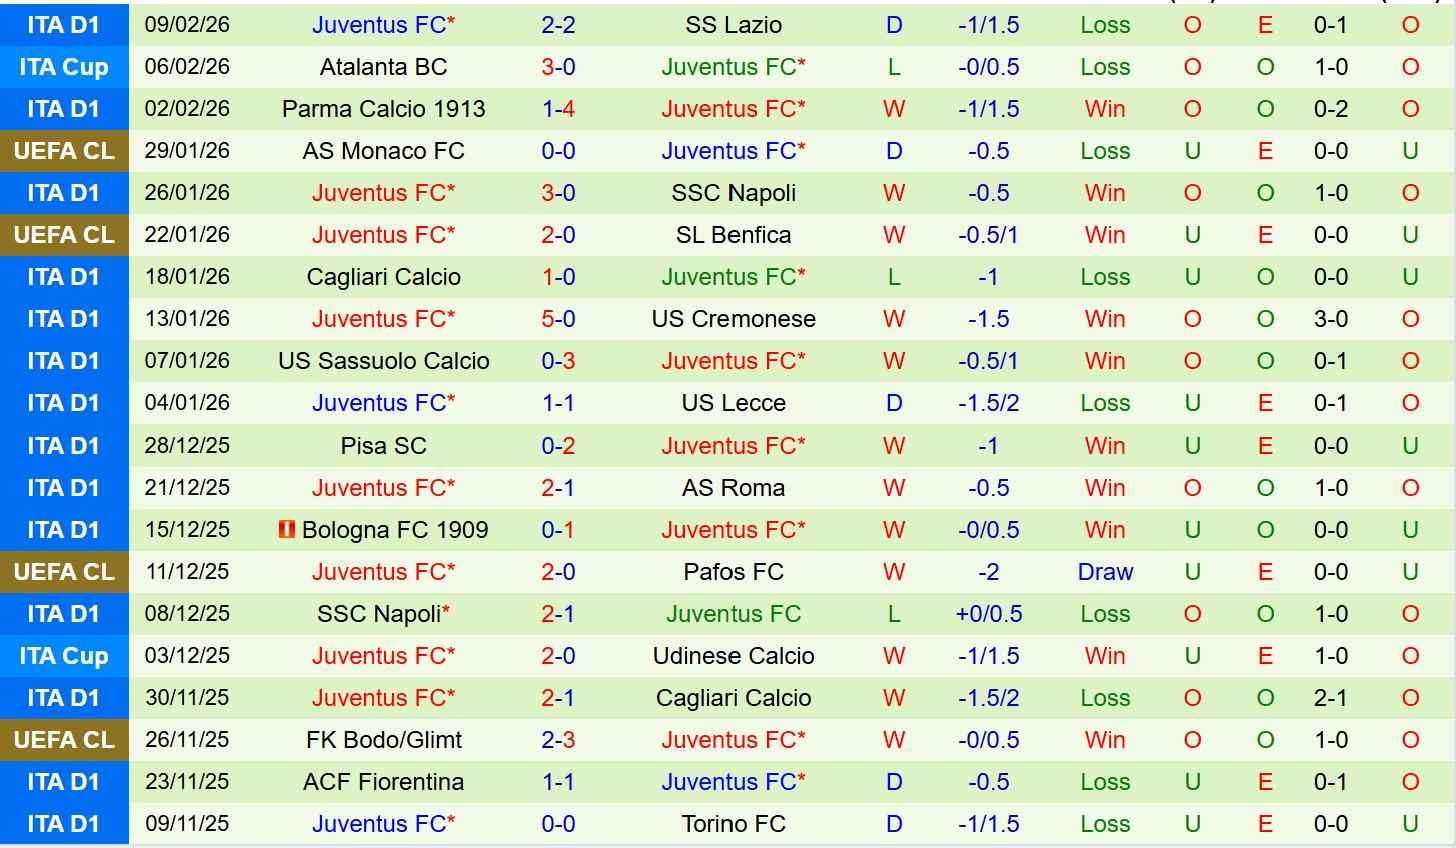Select the Pisa SC team link
The image size is (1456, 848).
coord(383,446)
